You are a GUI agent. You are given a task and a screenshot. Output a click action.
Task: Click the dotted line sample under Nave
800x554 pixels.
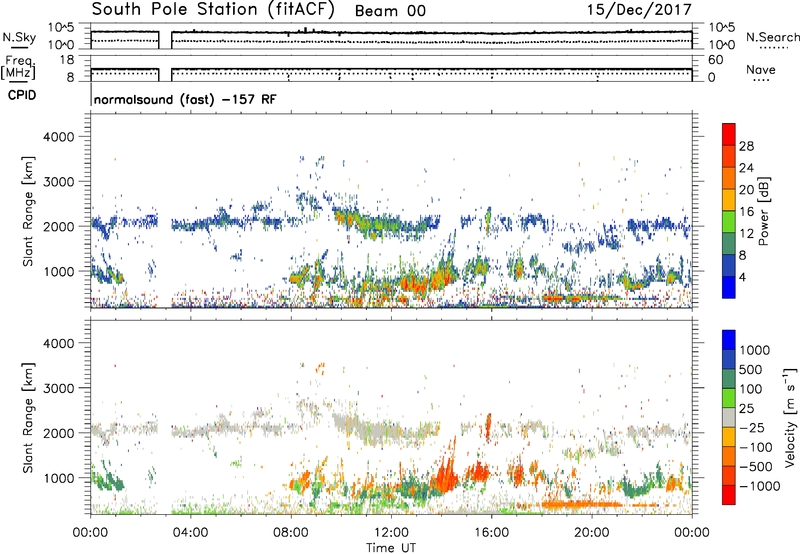tap(761, 80)
